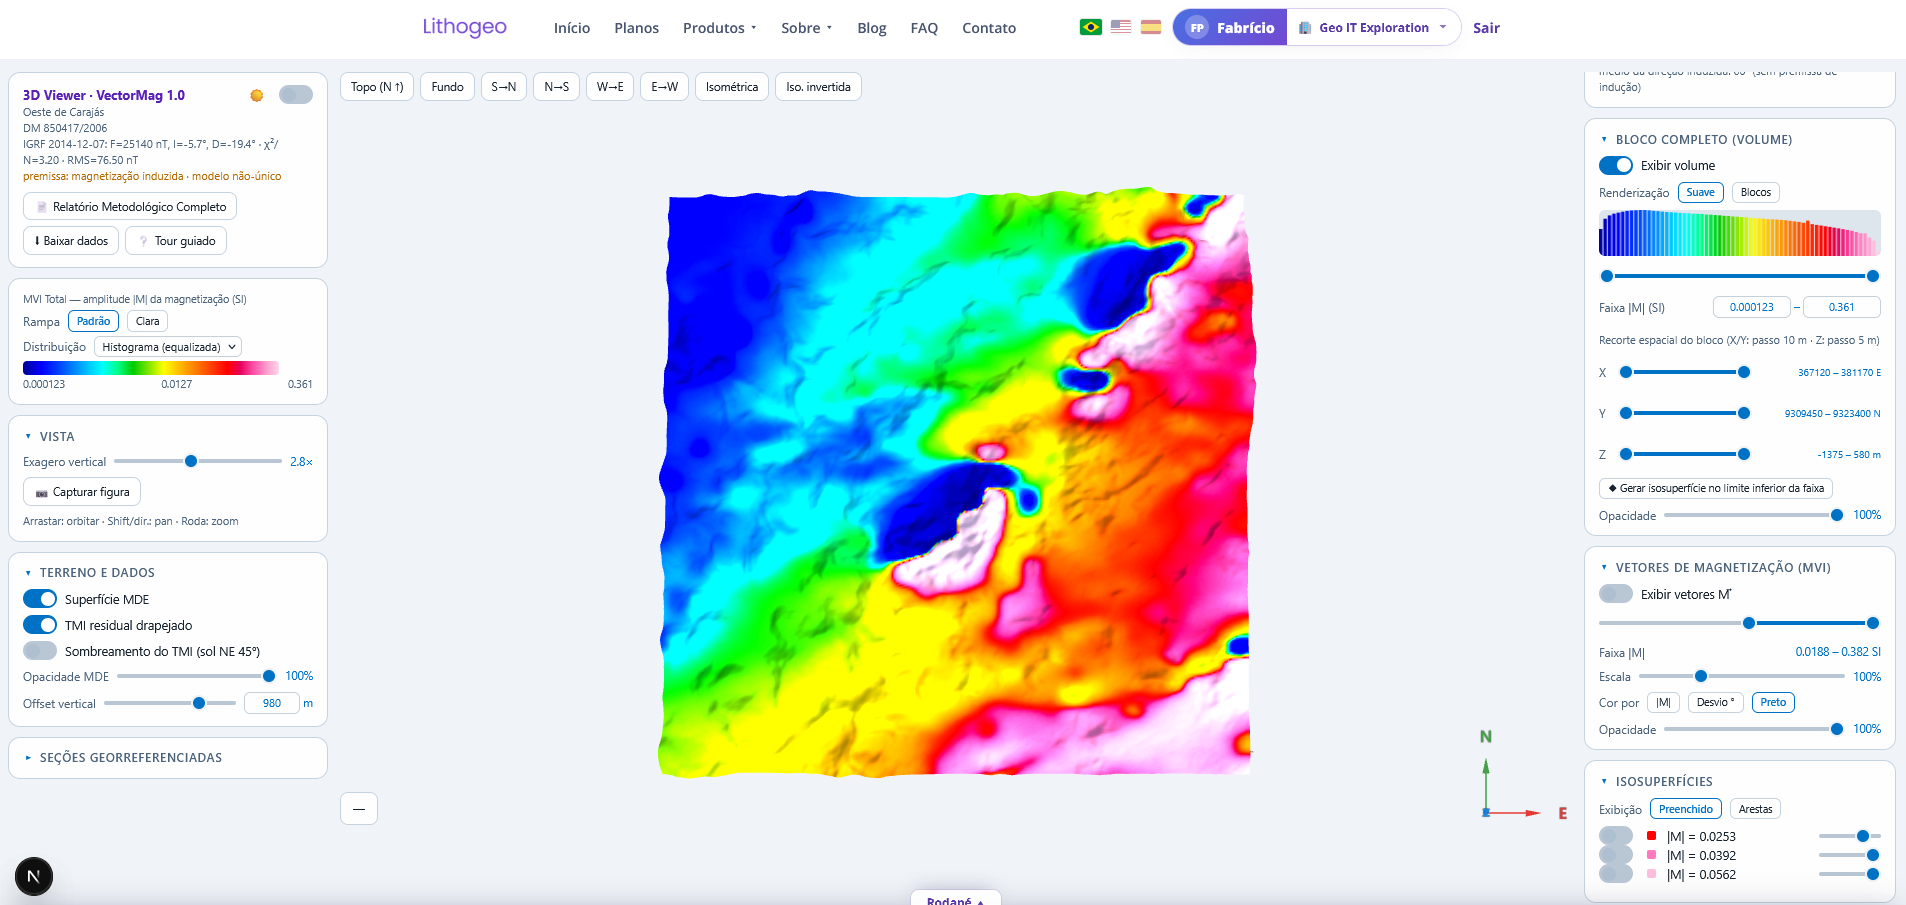Disable Superfície MDE toggle
This screenshot has width=1906, height=905.
(x=40, y=599)
